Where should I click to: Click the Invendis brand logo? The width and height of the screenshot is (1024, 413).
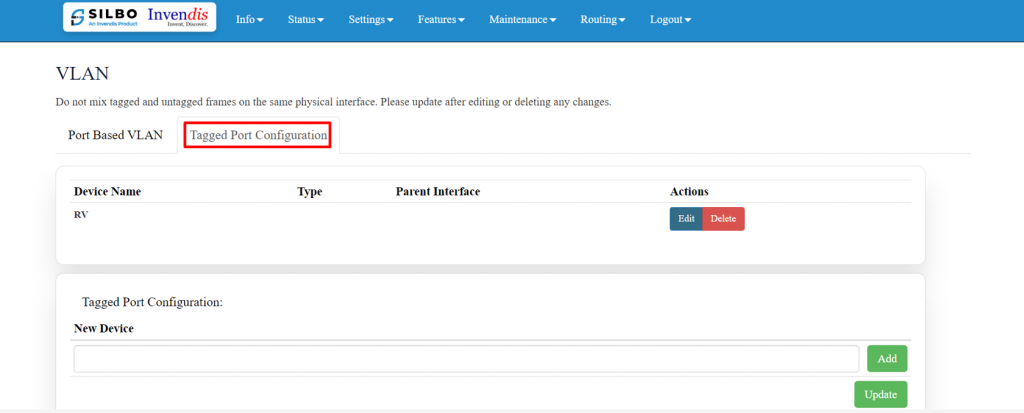pos(178,18)
